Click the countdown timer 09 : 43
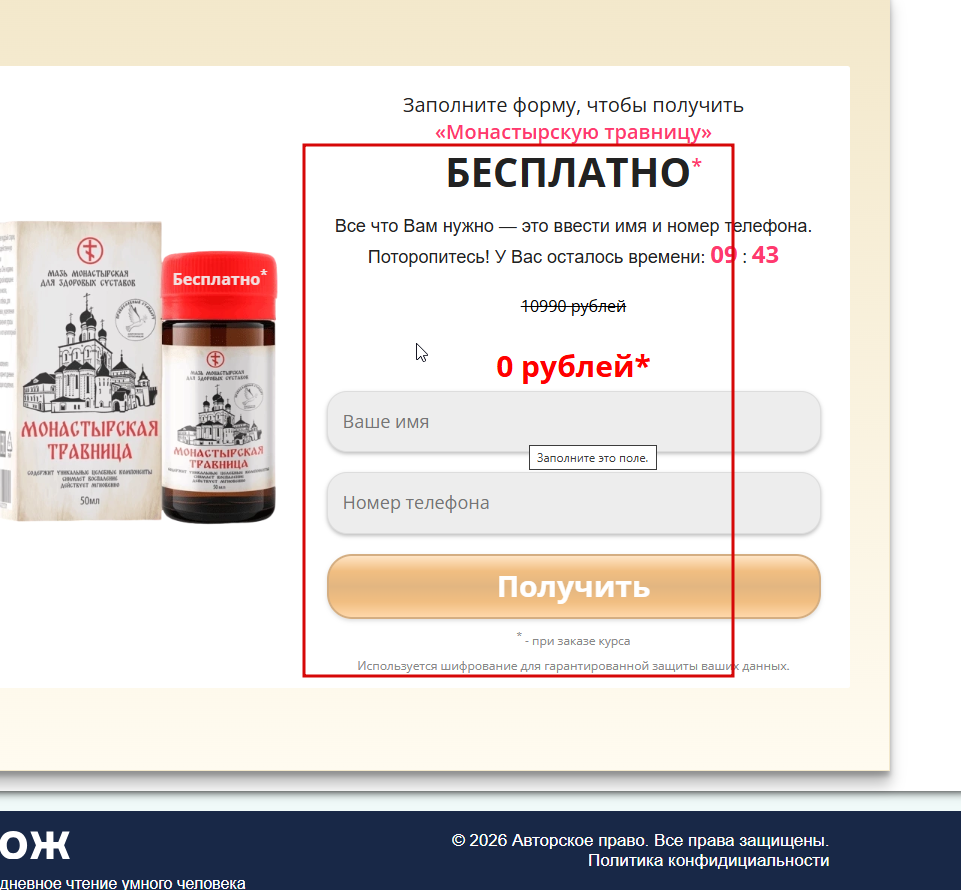The height and width of the screenshot is (890, 961). click(745, 255)
